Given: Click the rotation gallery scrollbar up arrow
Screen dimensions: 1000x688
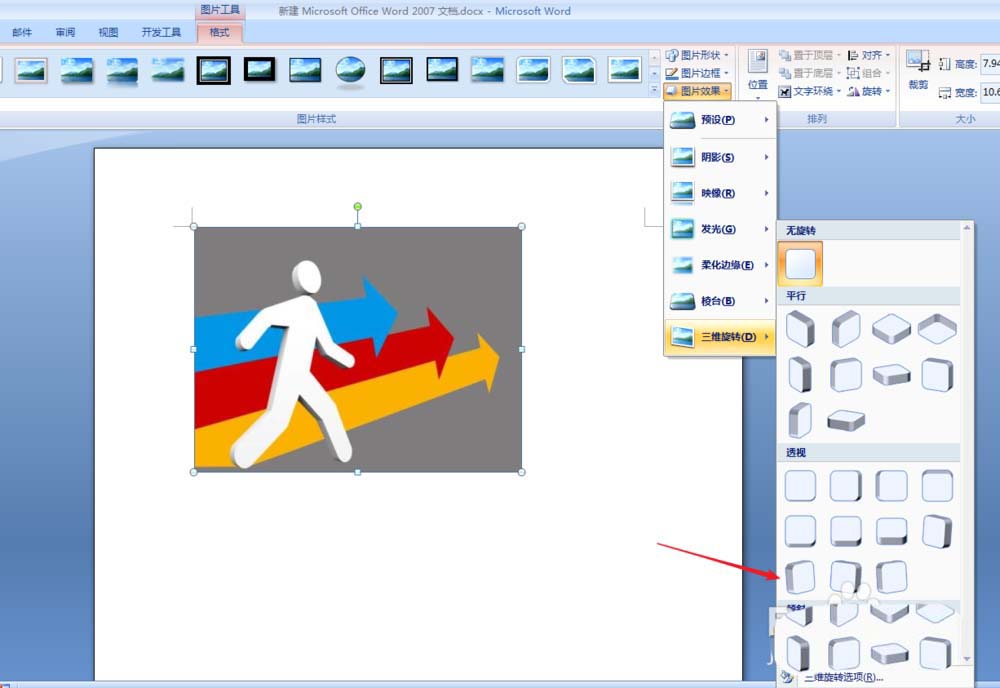Looking at the screenshot, I should click(967, 228).
